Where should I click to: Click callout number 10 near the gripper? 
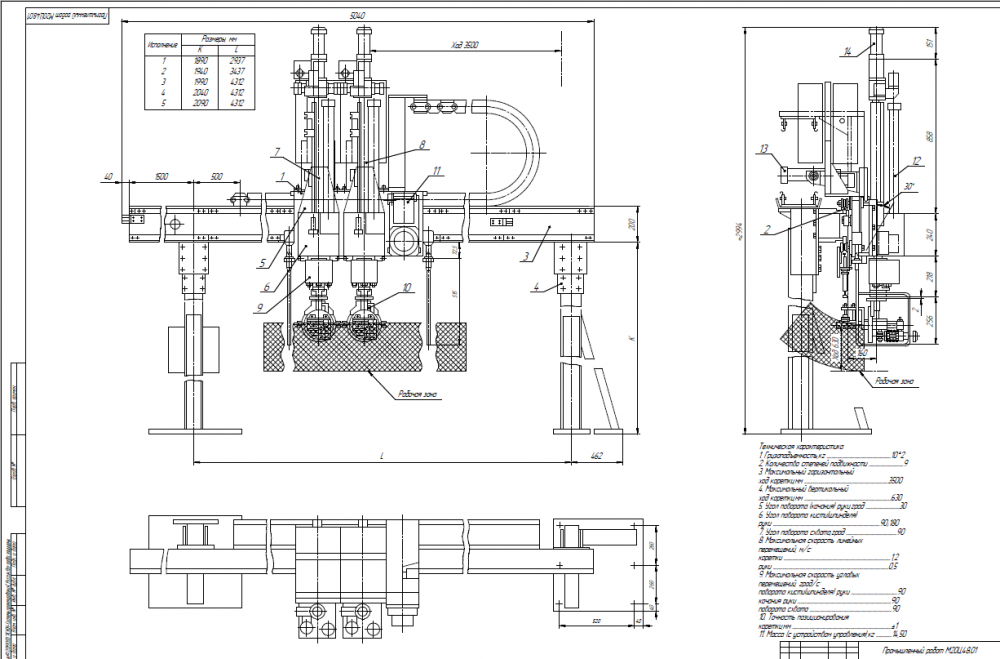click(407, 288)
